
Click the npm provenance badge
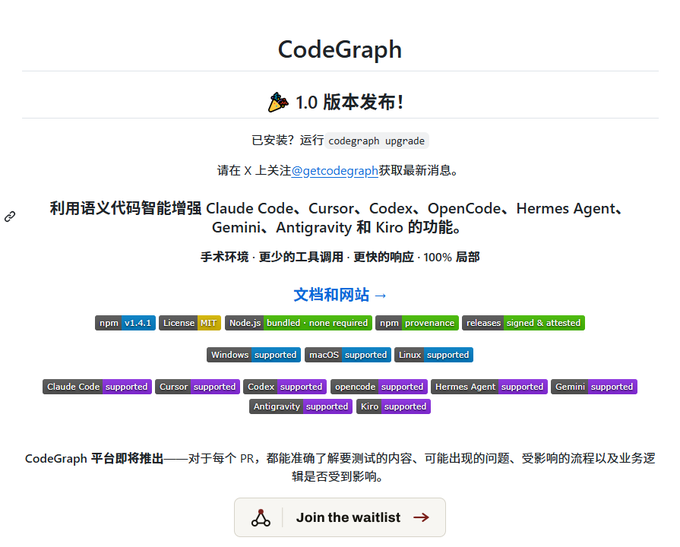point(417,323)
